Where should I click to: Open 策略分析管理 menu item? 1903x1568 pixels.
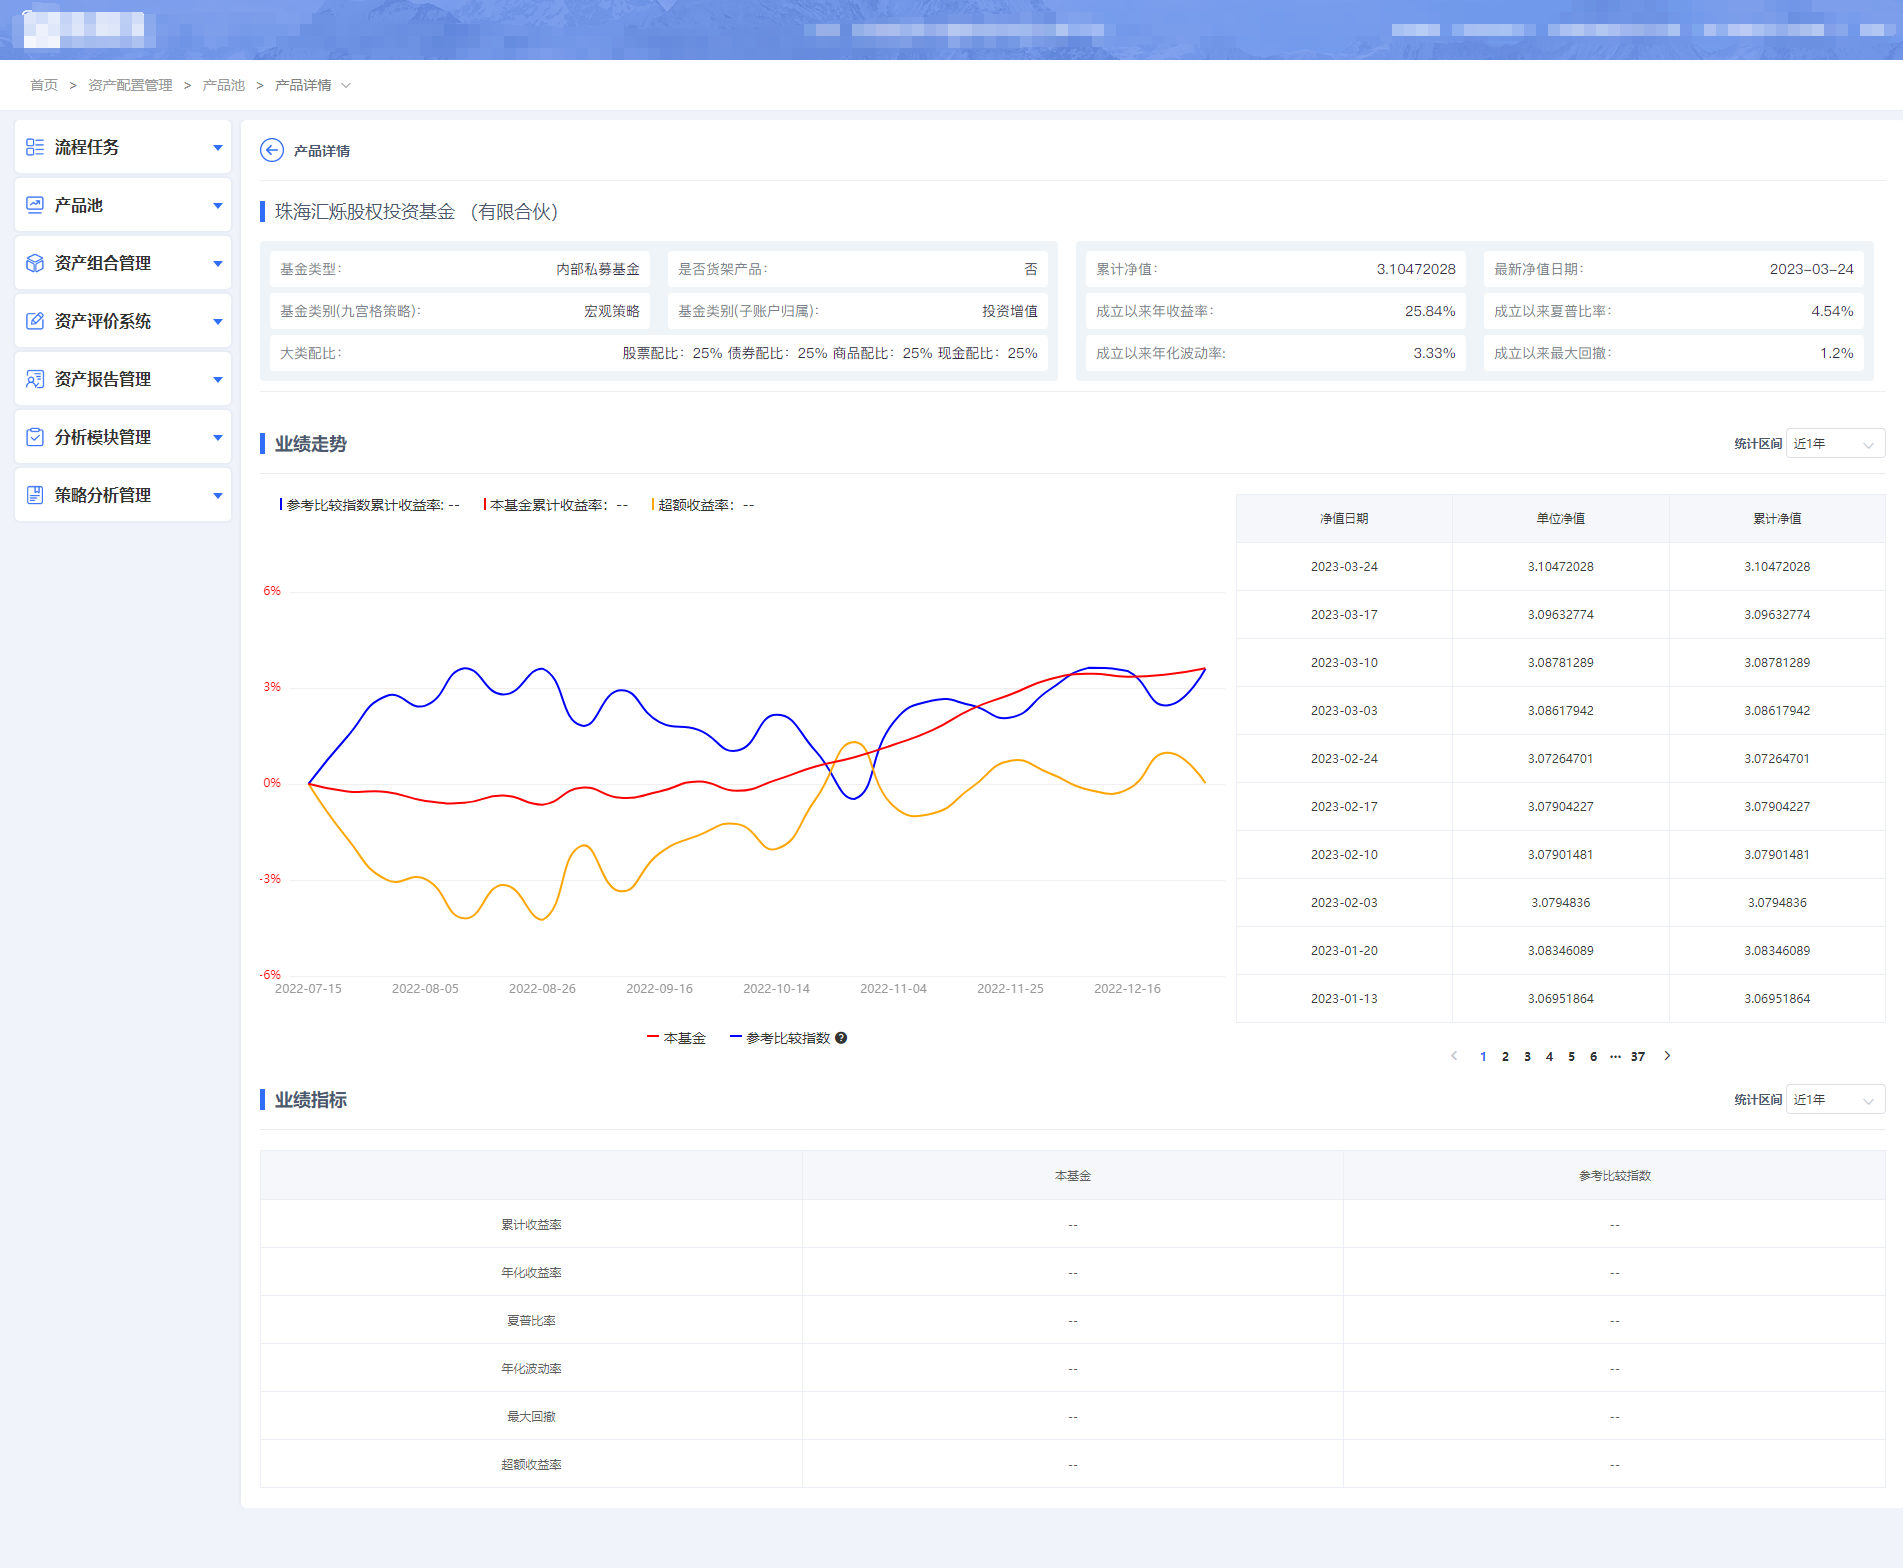(123, 495)
